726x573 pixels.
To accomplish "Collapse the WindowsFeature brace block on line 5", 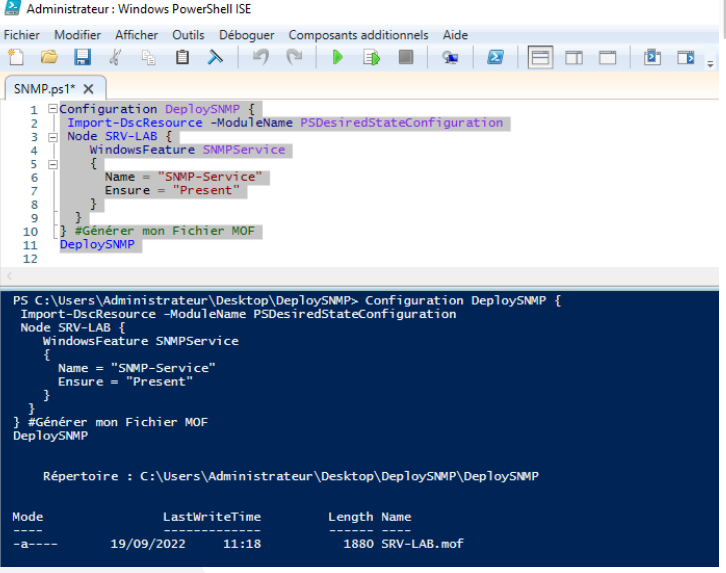I will pyautogui.click(x=52, y=163).
